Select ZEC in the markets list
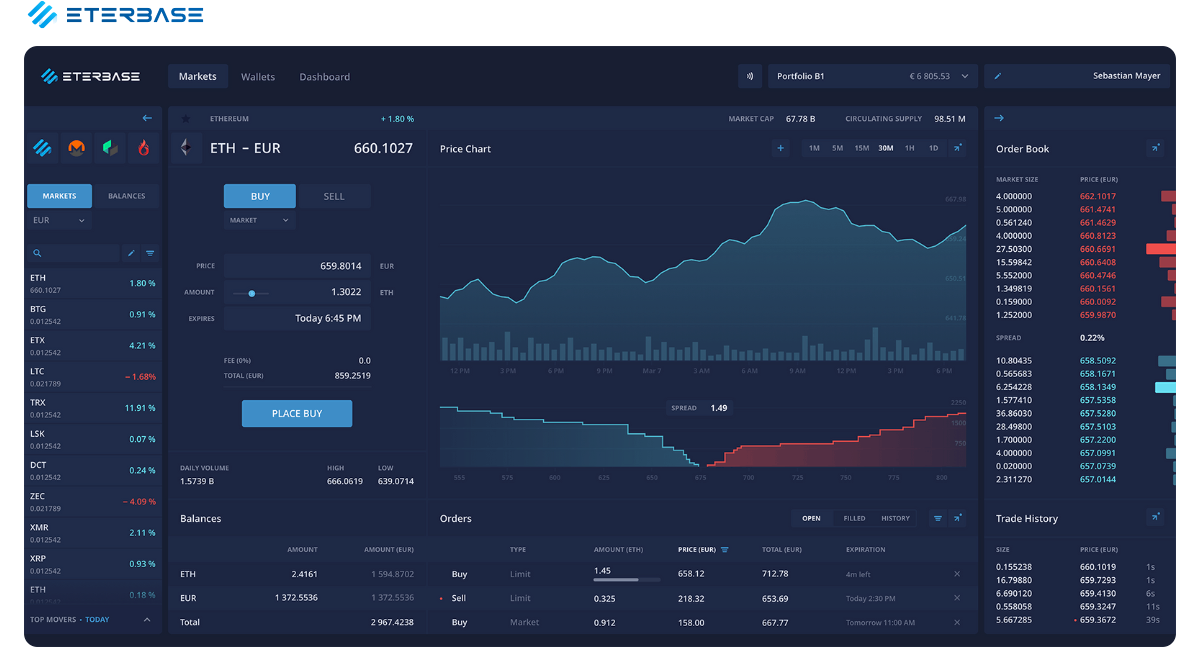The image size is (1201, 664). click(x=93, y=502)
